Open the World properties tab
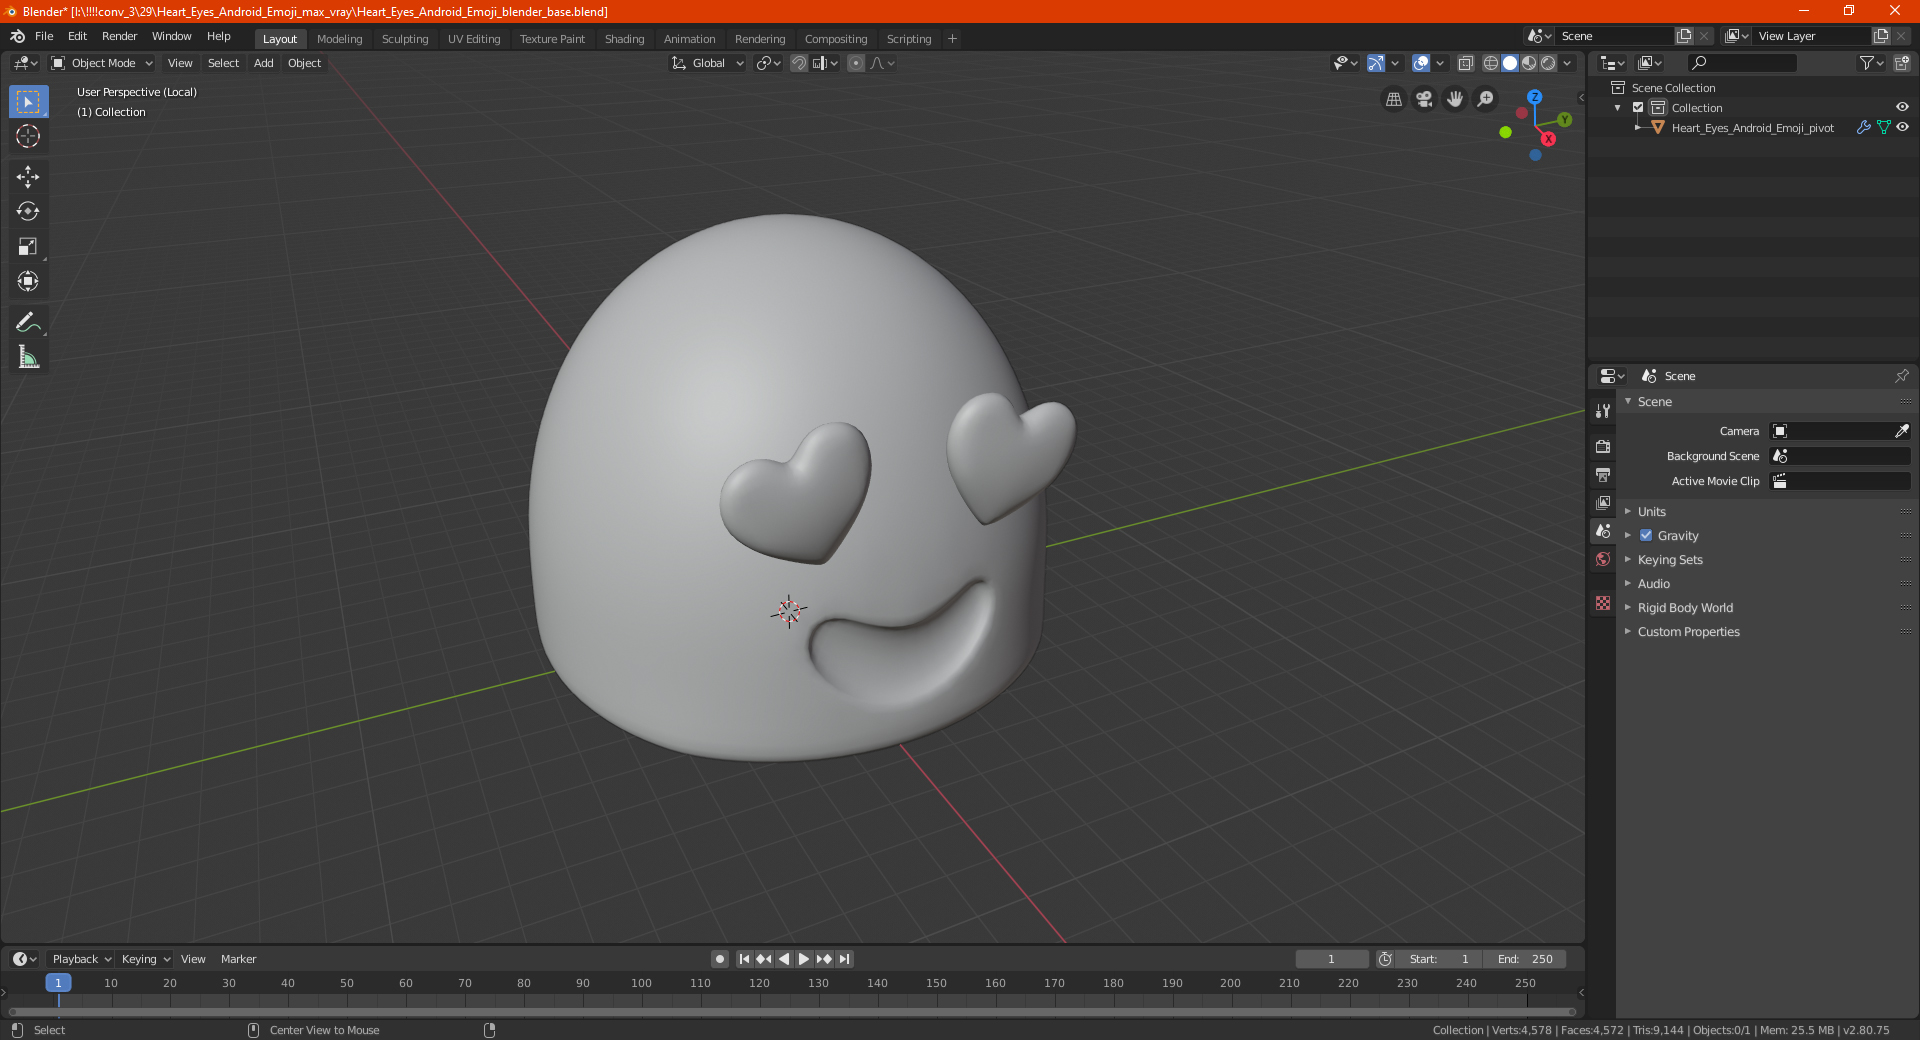Image resolution: width=1920 pixels, height=1040 pixels. coord(1603,559)
